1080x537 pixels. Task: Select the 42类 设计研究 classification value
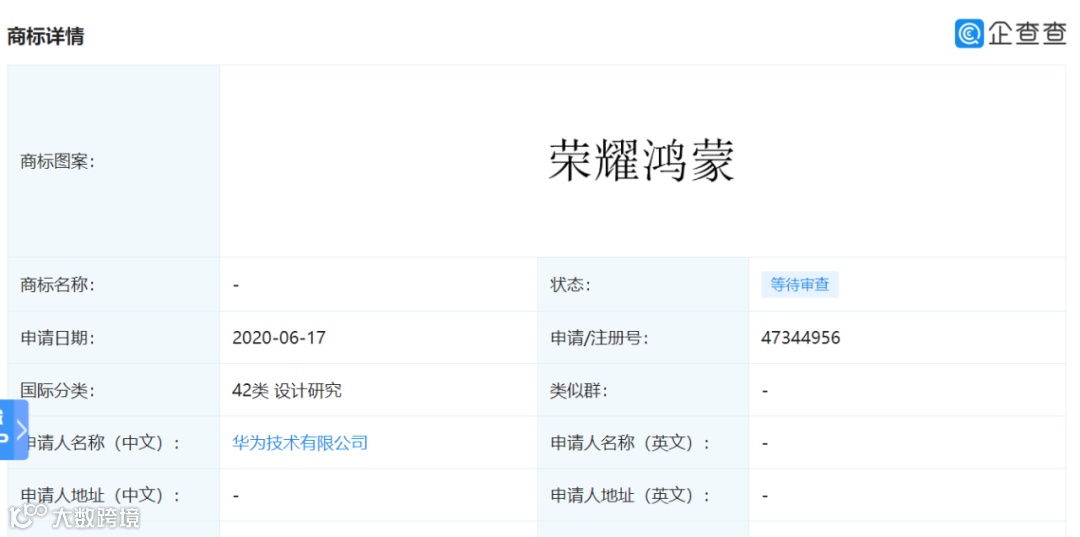pos(287,391)
